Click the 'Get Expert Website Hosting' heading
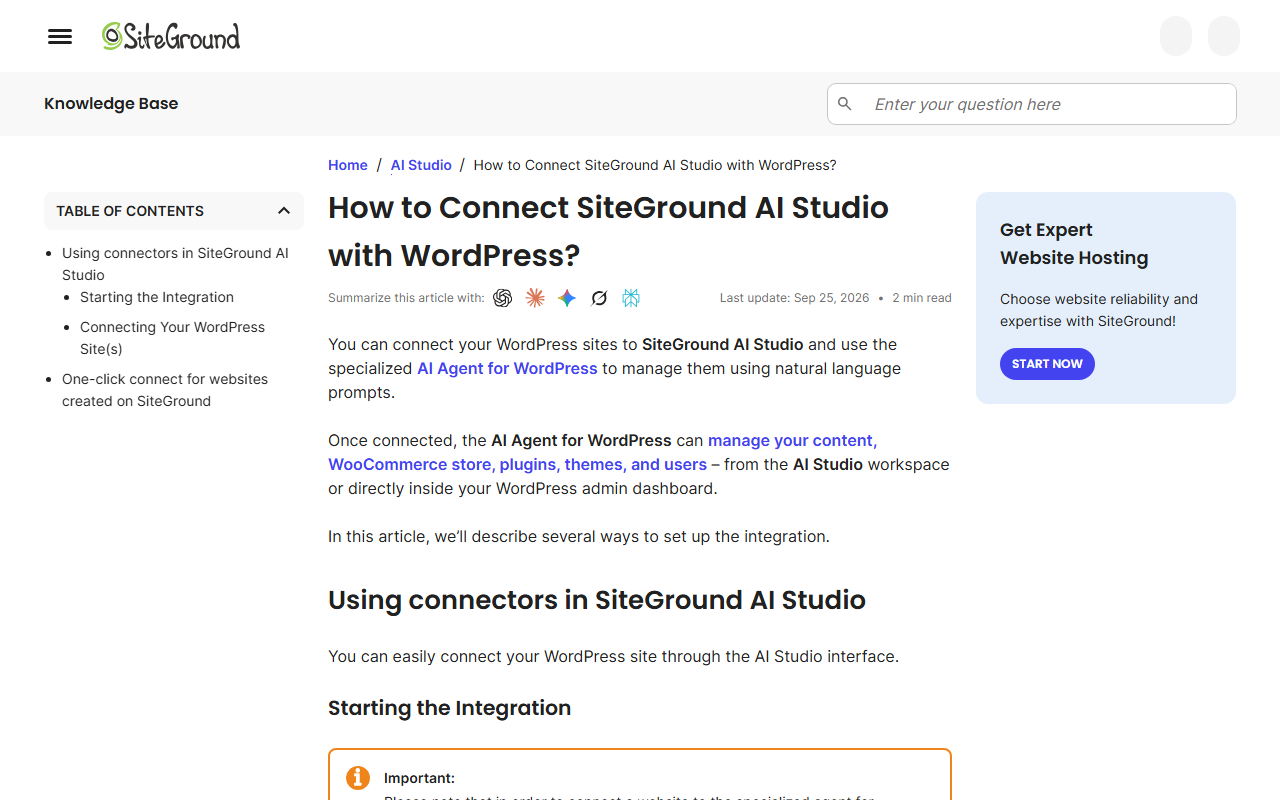This screenshot has width=1280, height=800. tap(1074, 244)
